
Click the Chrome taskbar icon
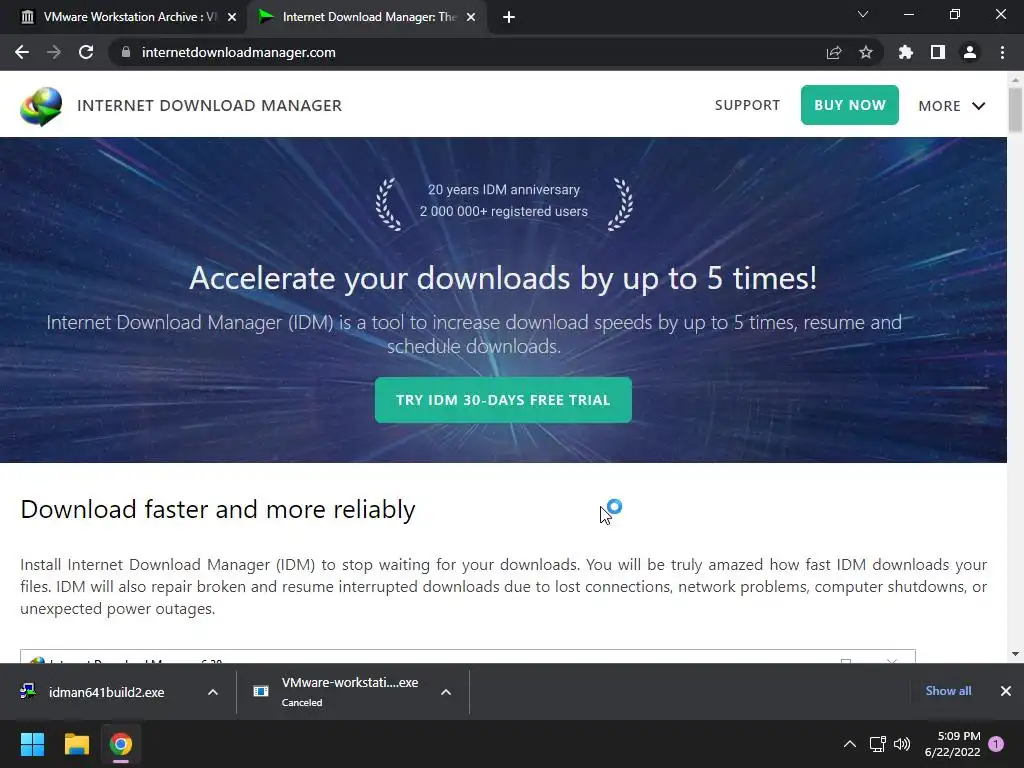point(121,744)
